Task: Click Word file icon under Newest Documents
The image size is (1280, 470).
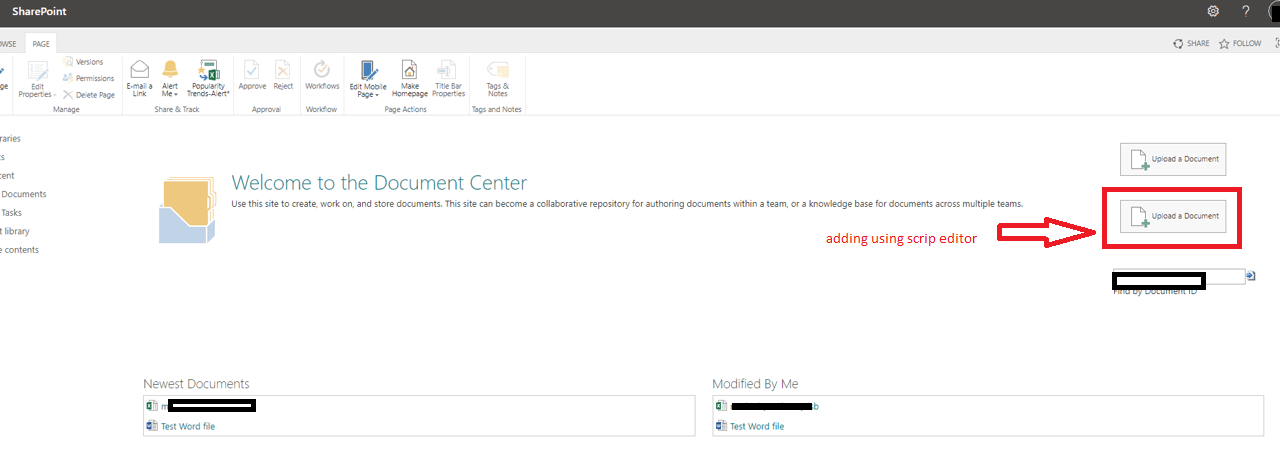Action: [151, 426]
